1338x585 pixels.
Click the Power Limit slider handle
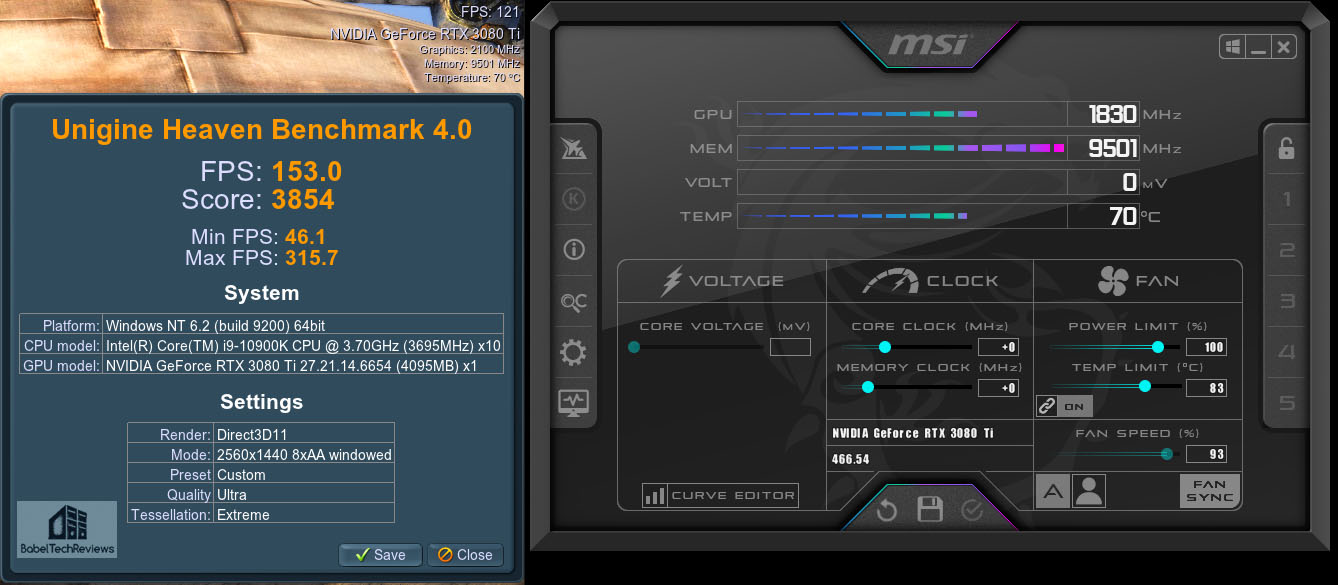click(x=1158, y=347)
